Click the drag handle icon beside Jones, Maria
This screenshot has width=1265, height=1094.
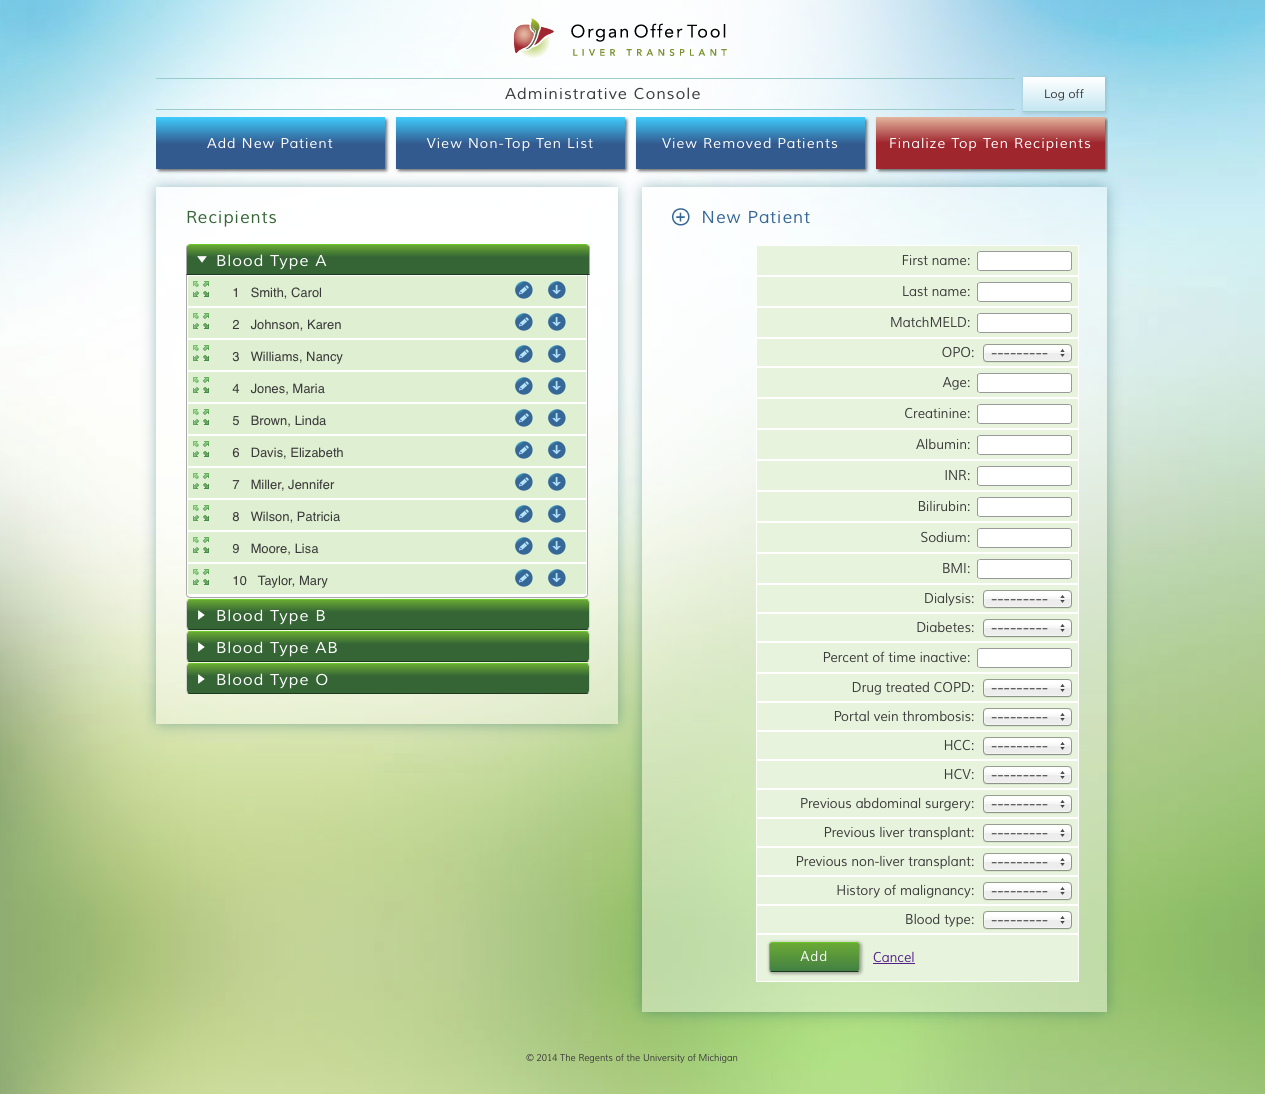(x=201, y=386)
